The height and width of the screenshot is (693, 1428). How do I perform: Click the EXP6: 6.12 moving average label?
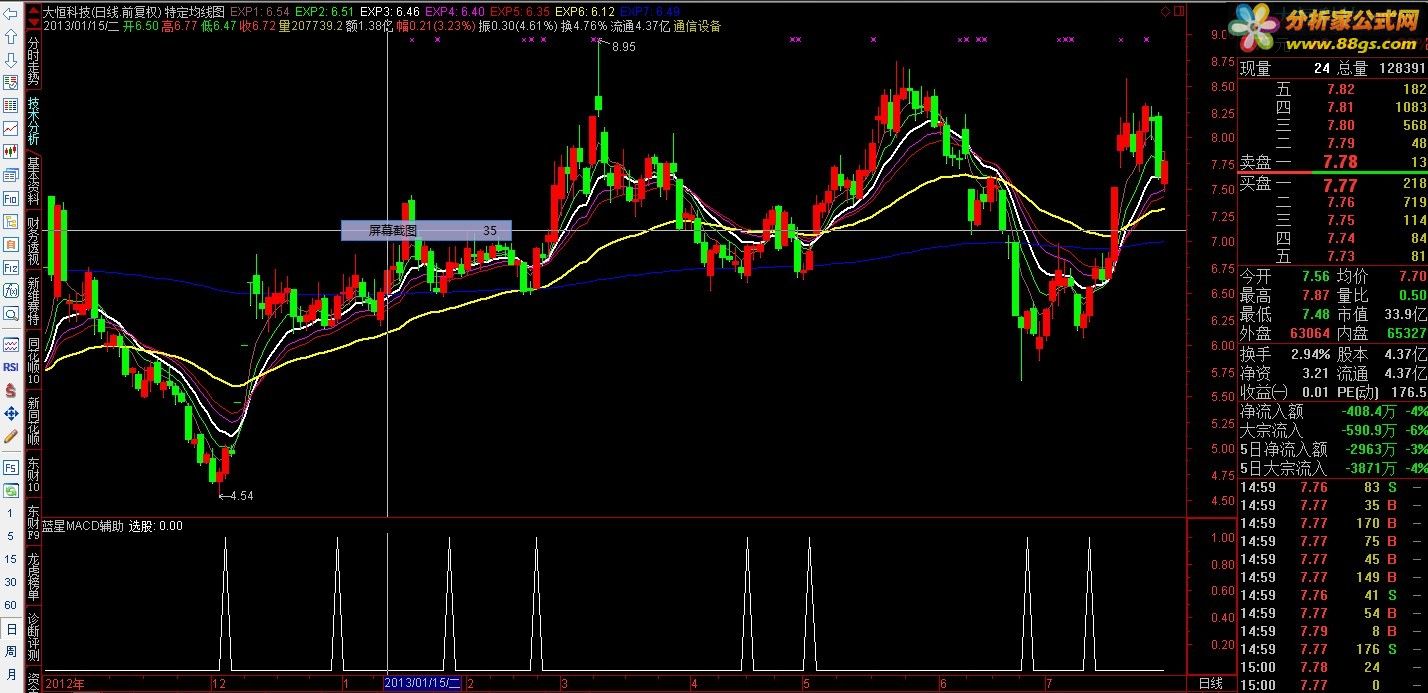(x=585, y=12)
